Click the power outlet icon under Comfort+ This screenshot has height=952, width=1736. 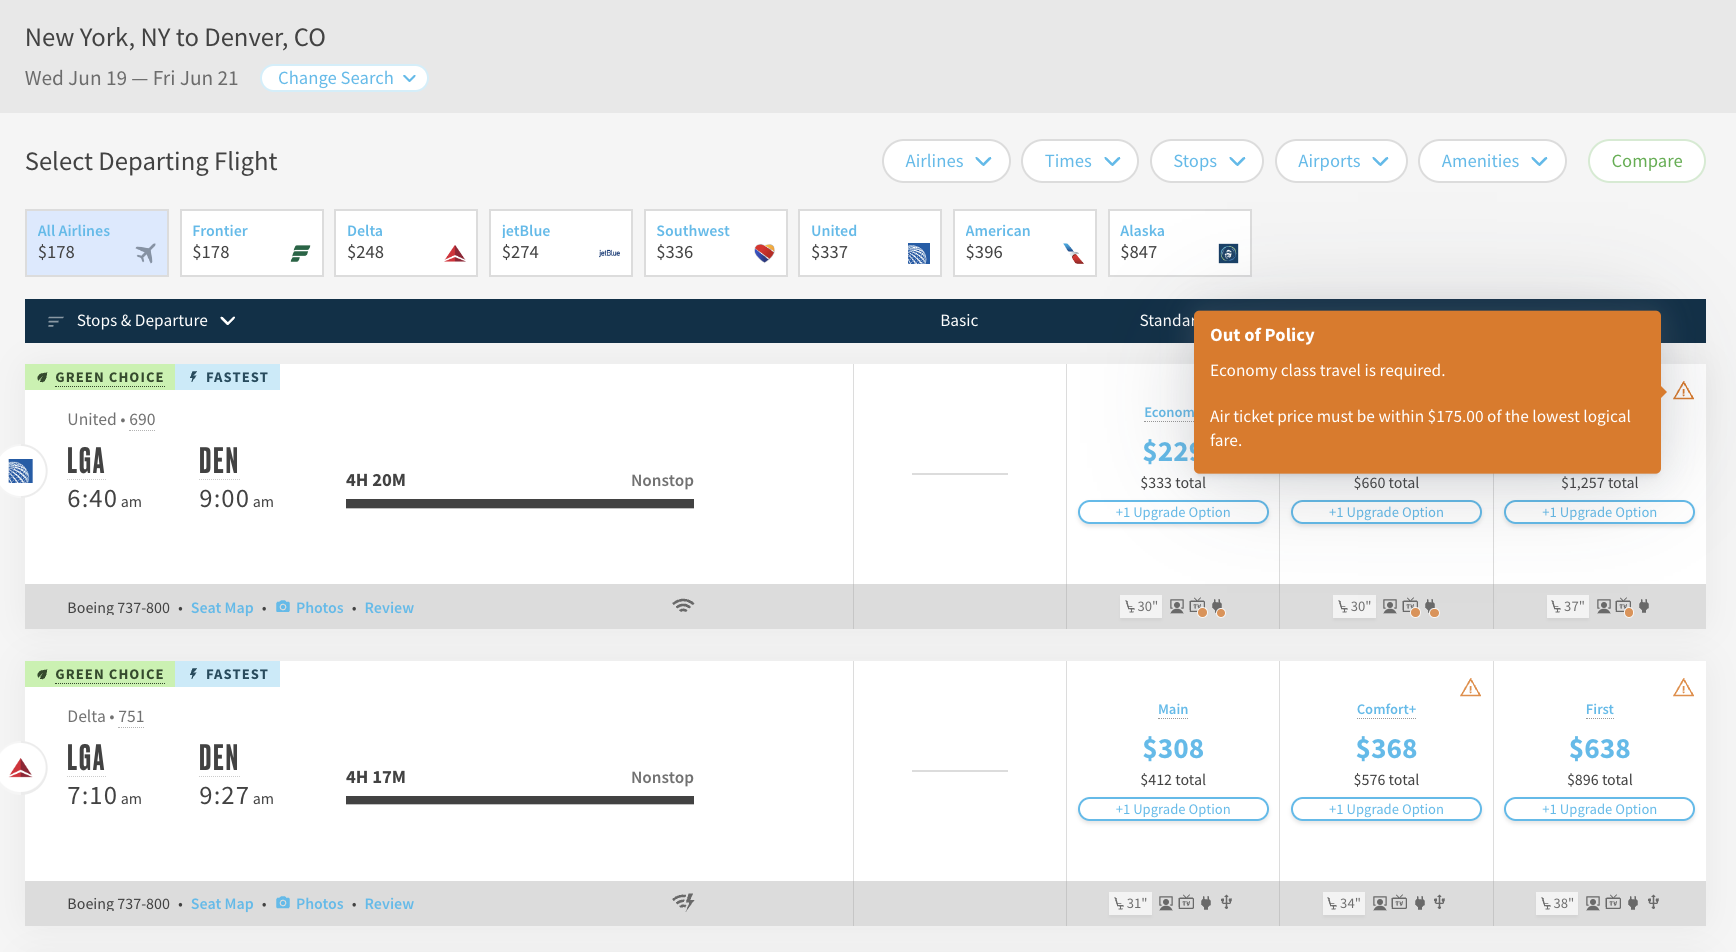pos(1419,903)
